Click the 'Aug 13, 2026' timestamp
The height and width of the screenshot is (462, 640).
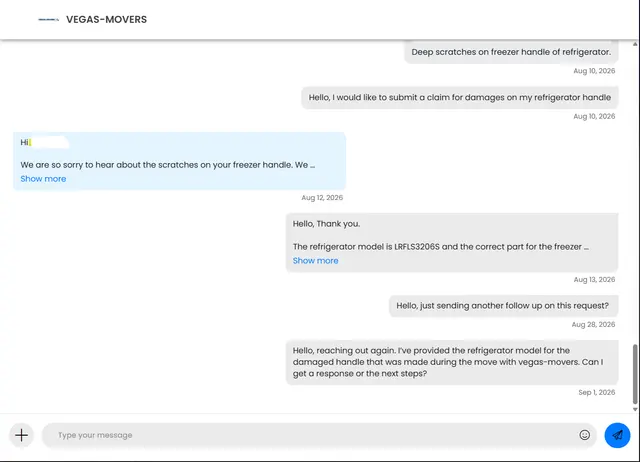594,280
